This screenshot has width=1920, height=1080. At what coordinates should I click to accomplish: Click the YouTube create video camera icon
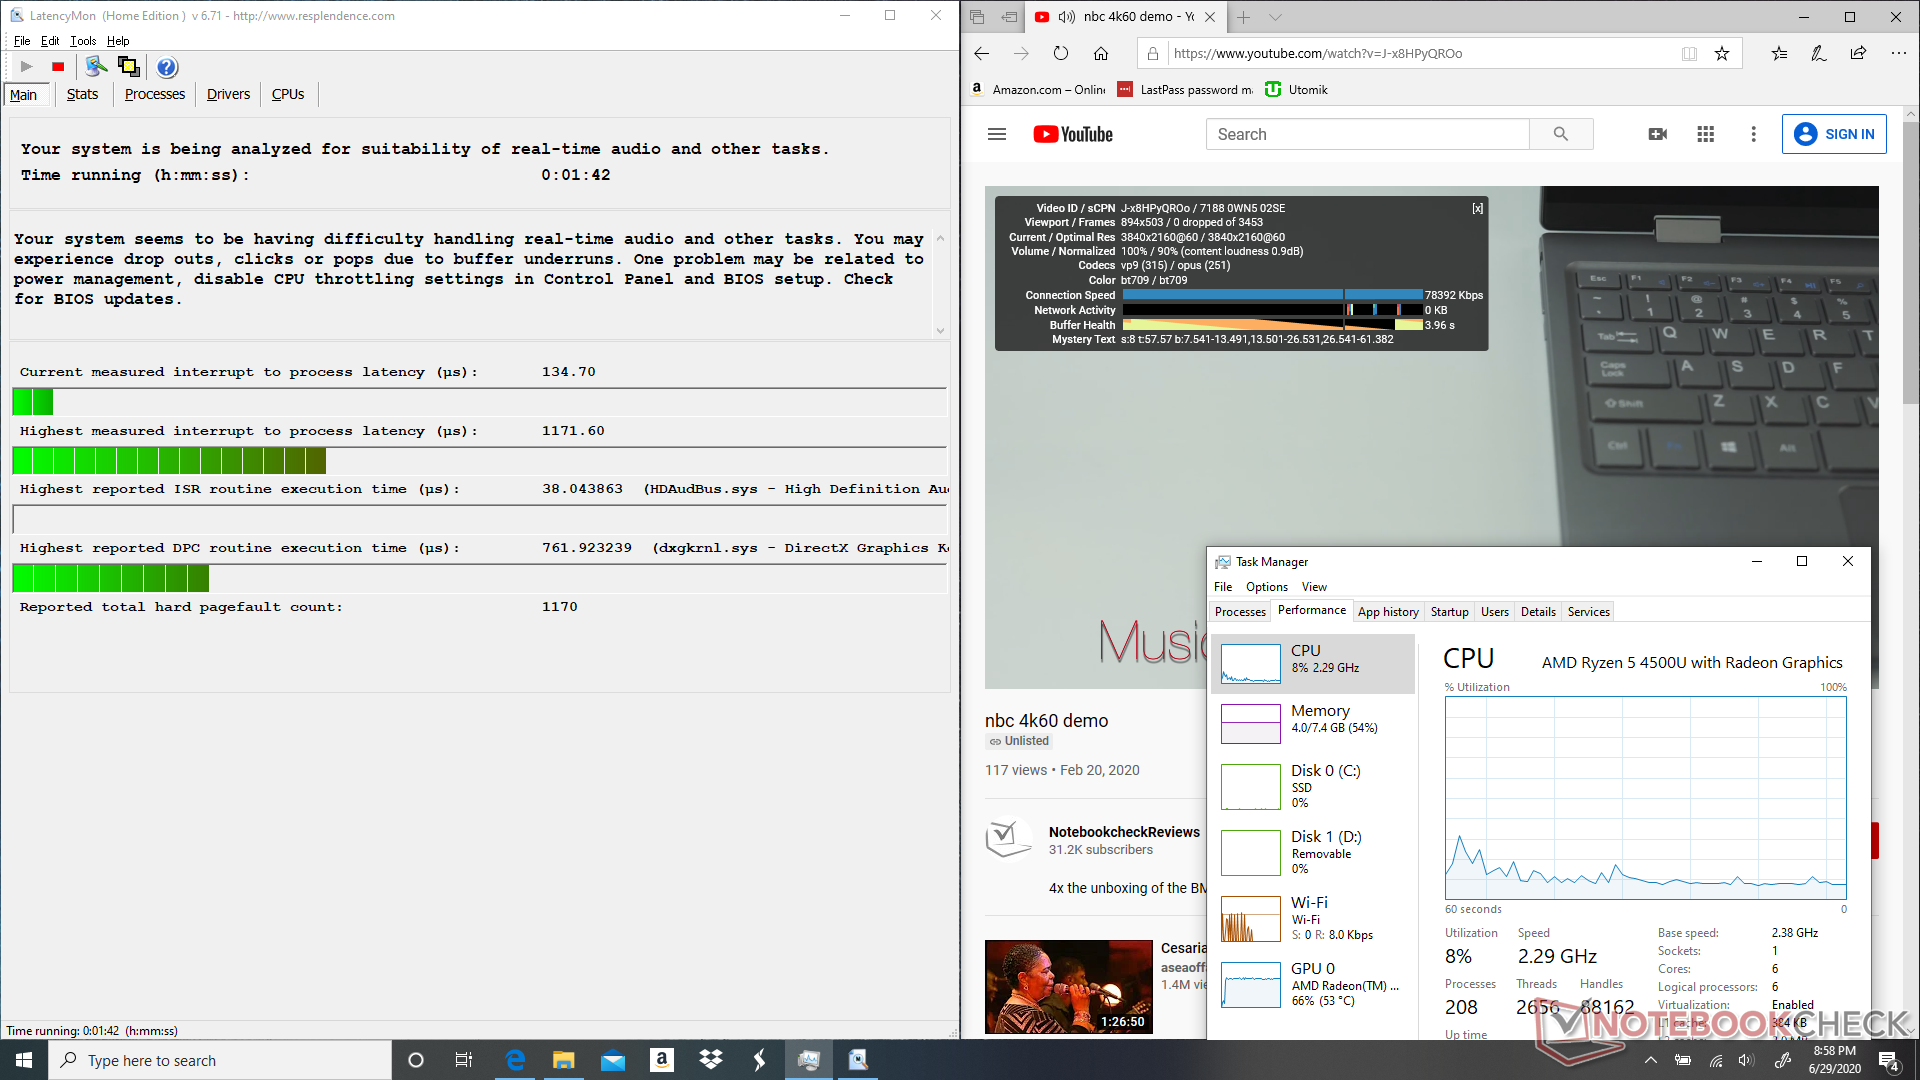[x=1657, y=134]
